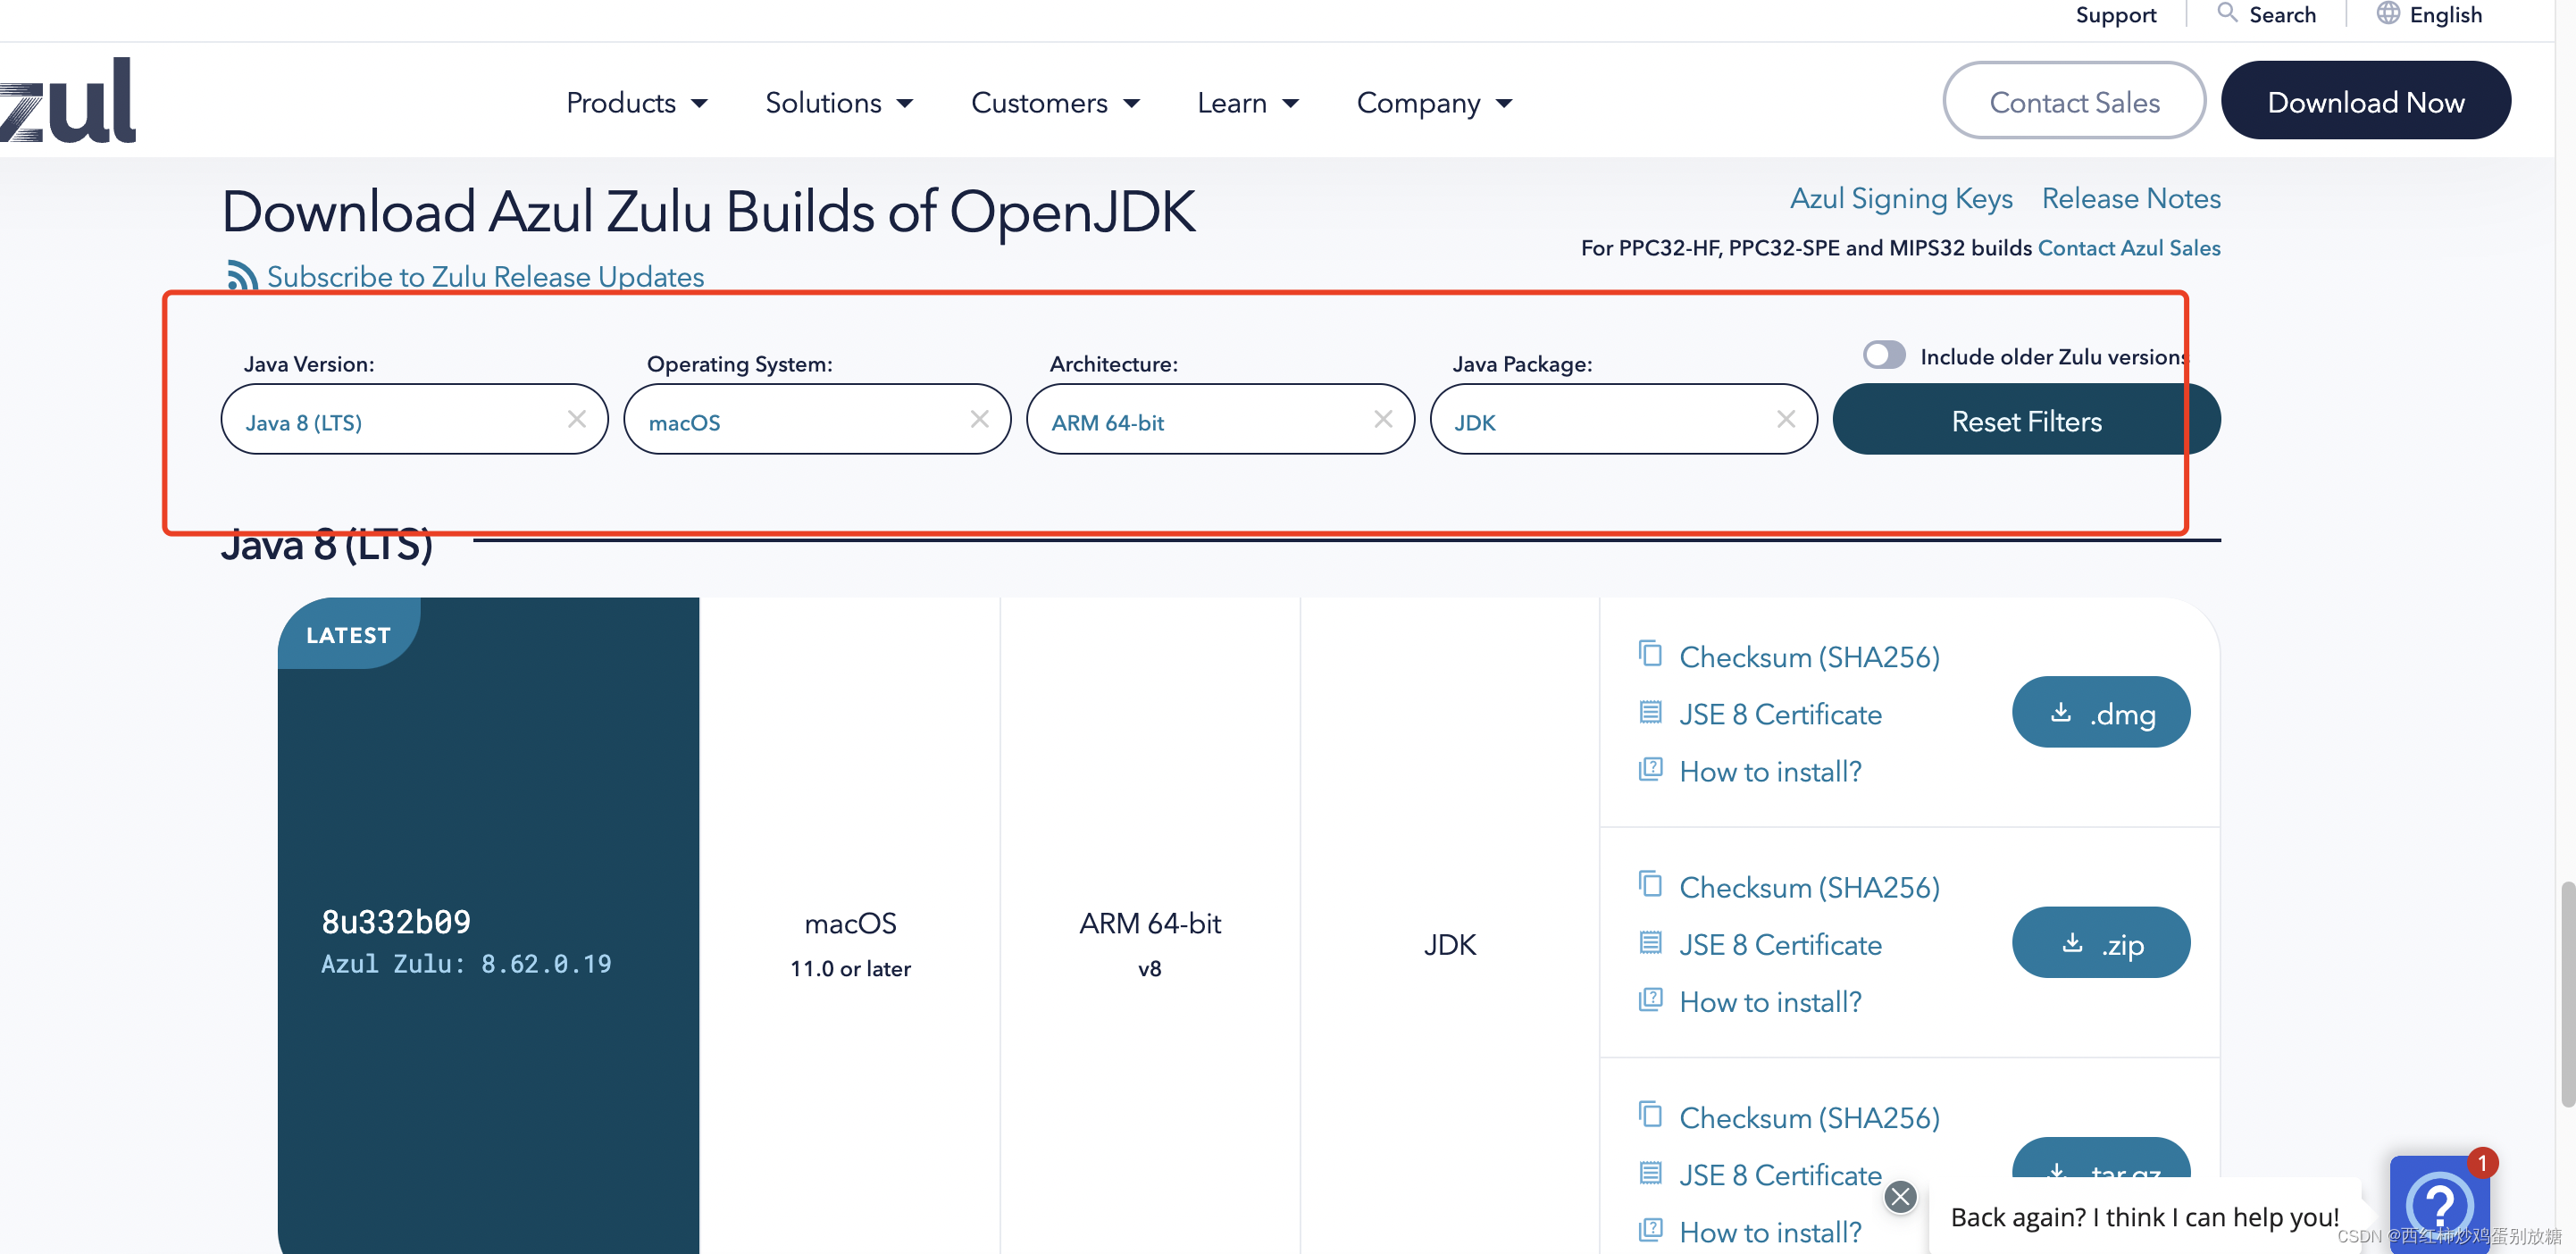The height and width of the screenshot is (1254, 2576).
Task: Expand the Solutions menu
Action: [x=839, y=103]
